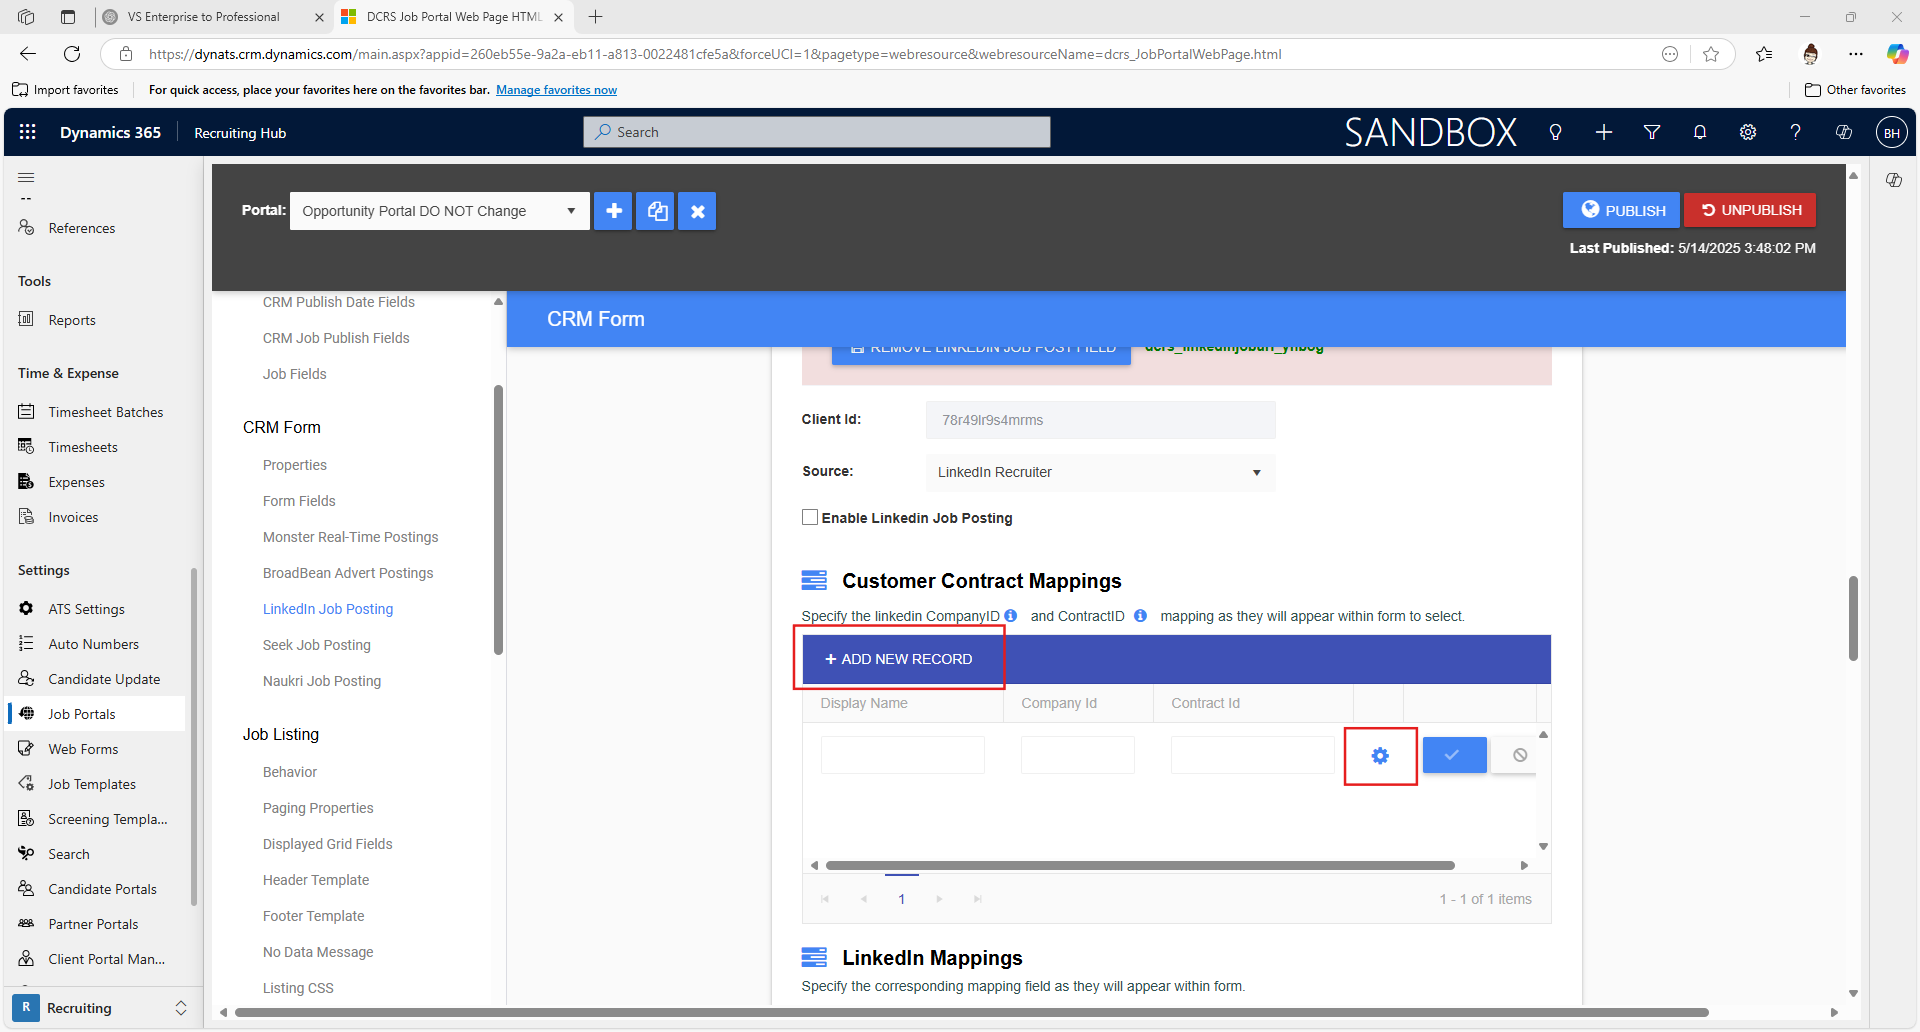Select Form Fields under CRM Form

tap(299, 501)
